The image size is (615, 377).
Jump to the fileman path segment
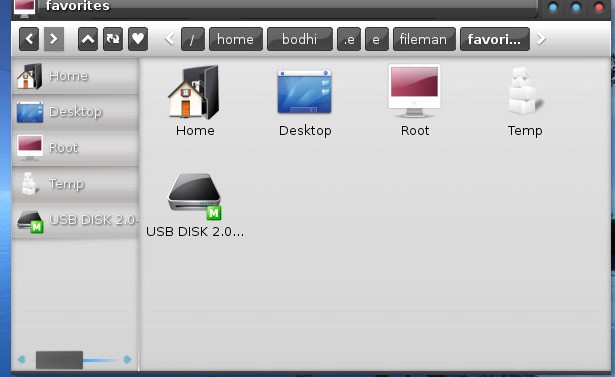click(424, 39)
